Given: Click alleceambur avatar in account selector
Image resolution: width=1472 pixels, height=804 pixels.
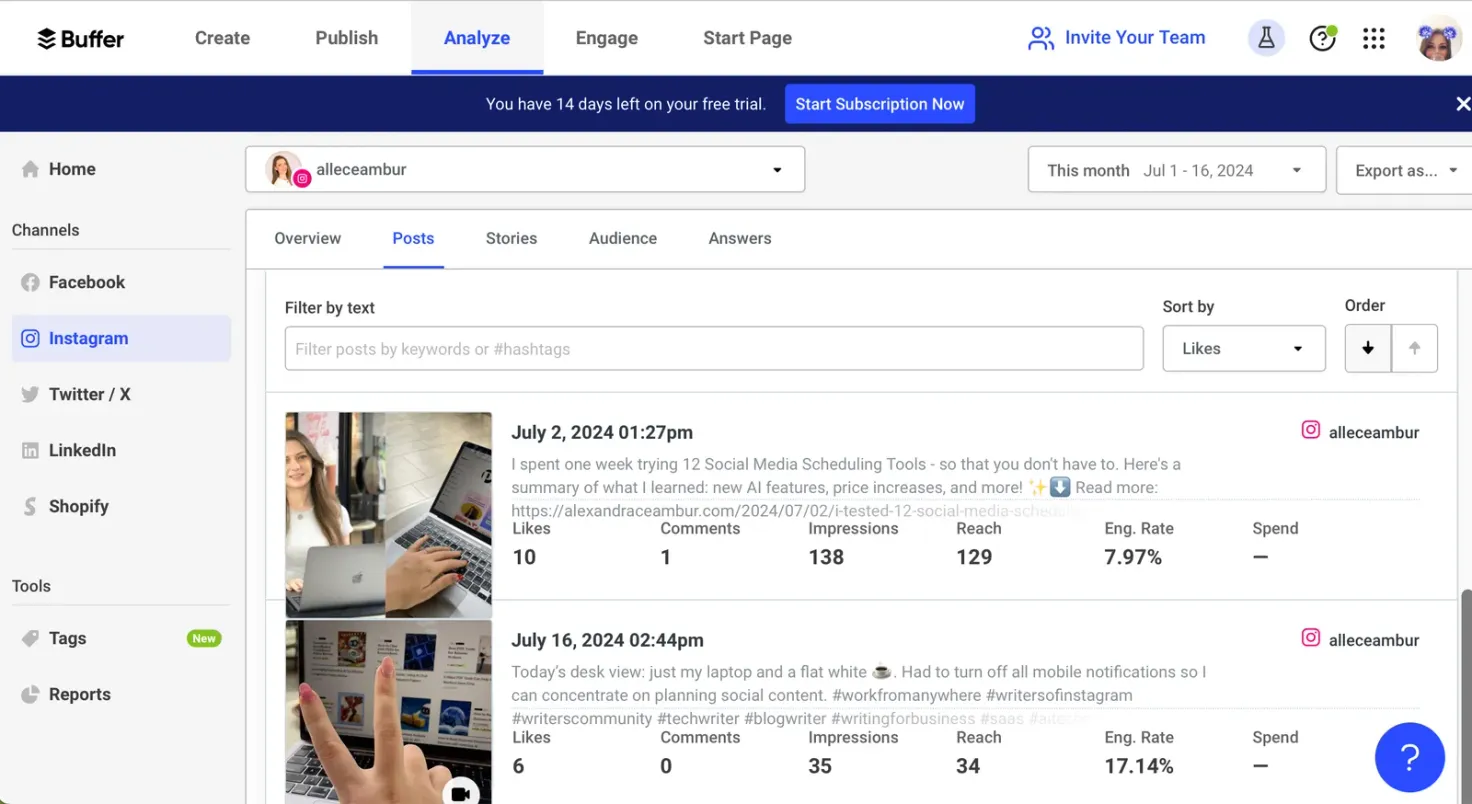Looking at the screenshot, I should [284, 169].
